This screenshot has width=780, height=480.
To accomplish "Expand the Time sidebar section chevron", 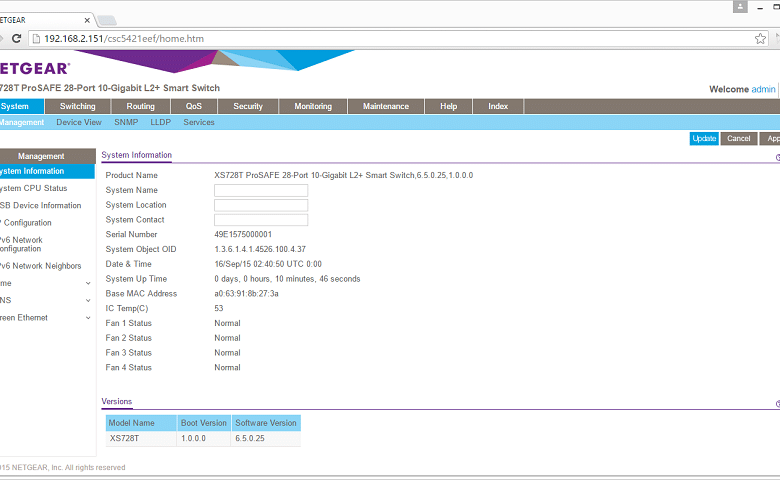I will 88,284.
